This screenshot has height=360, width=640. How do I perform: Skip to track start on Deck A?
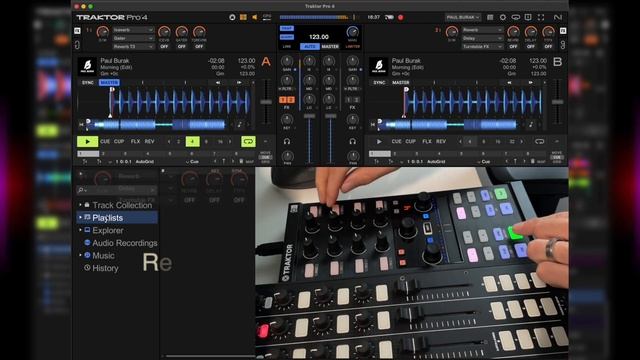[x=81, y=124]
